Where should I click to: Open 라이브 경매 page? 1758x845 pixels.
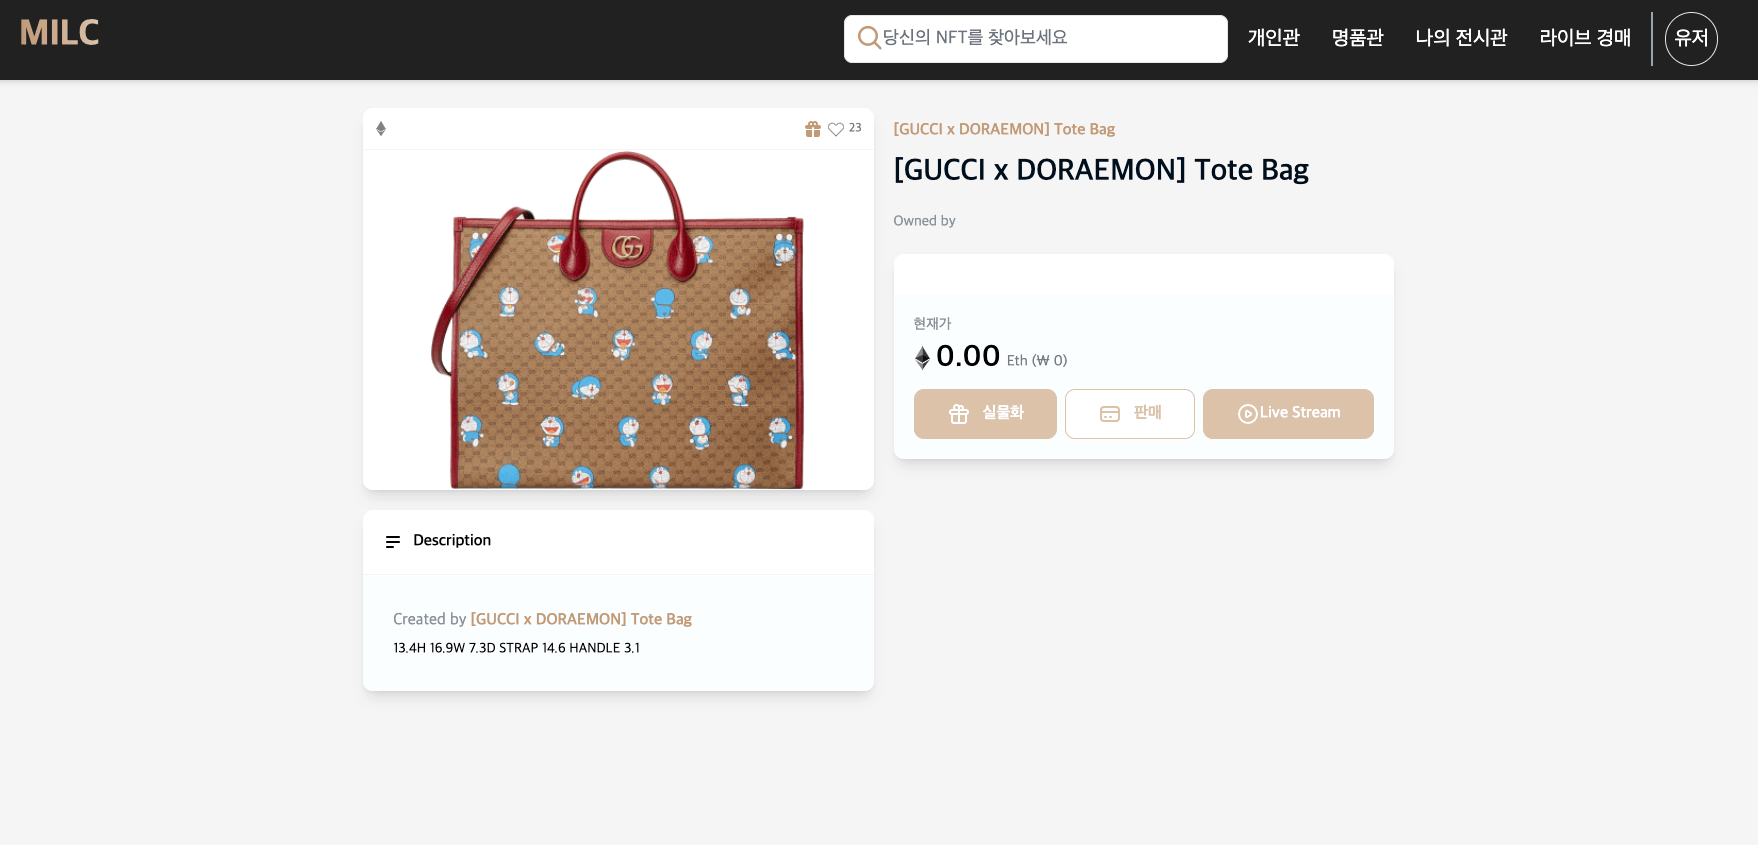(1585, 38)
